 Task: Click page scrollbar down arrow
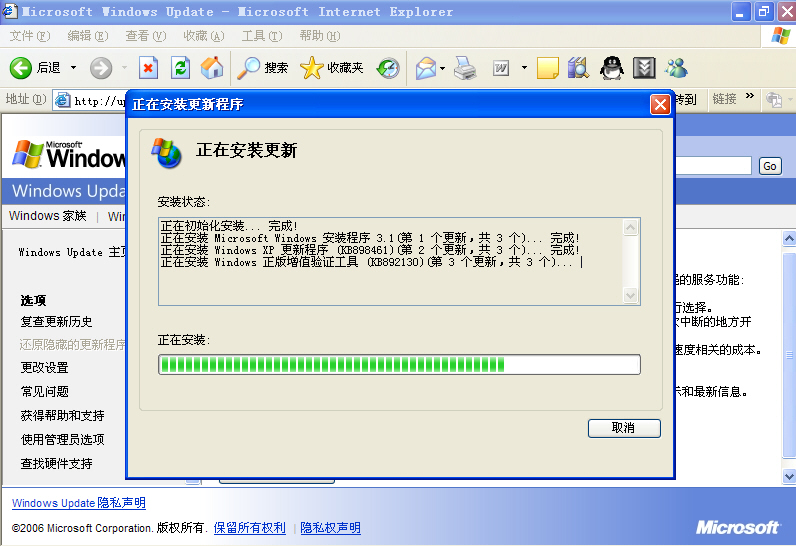[x=789, y=476]
